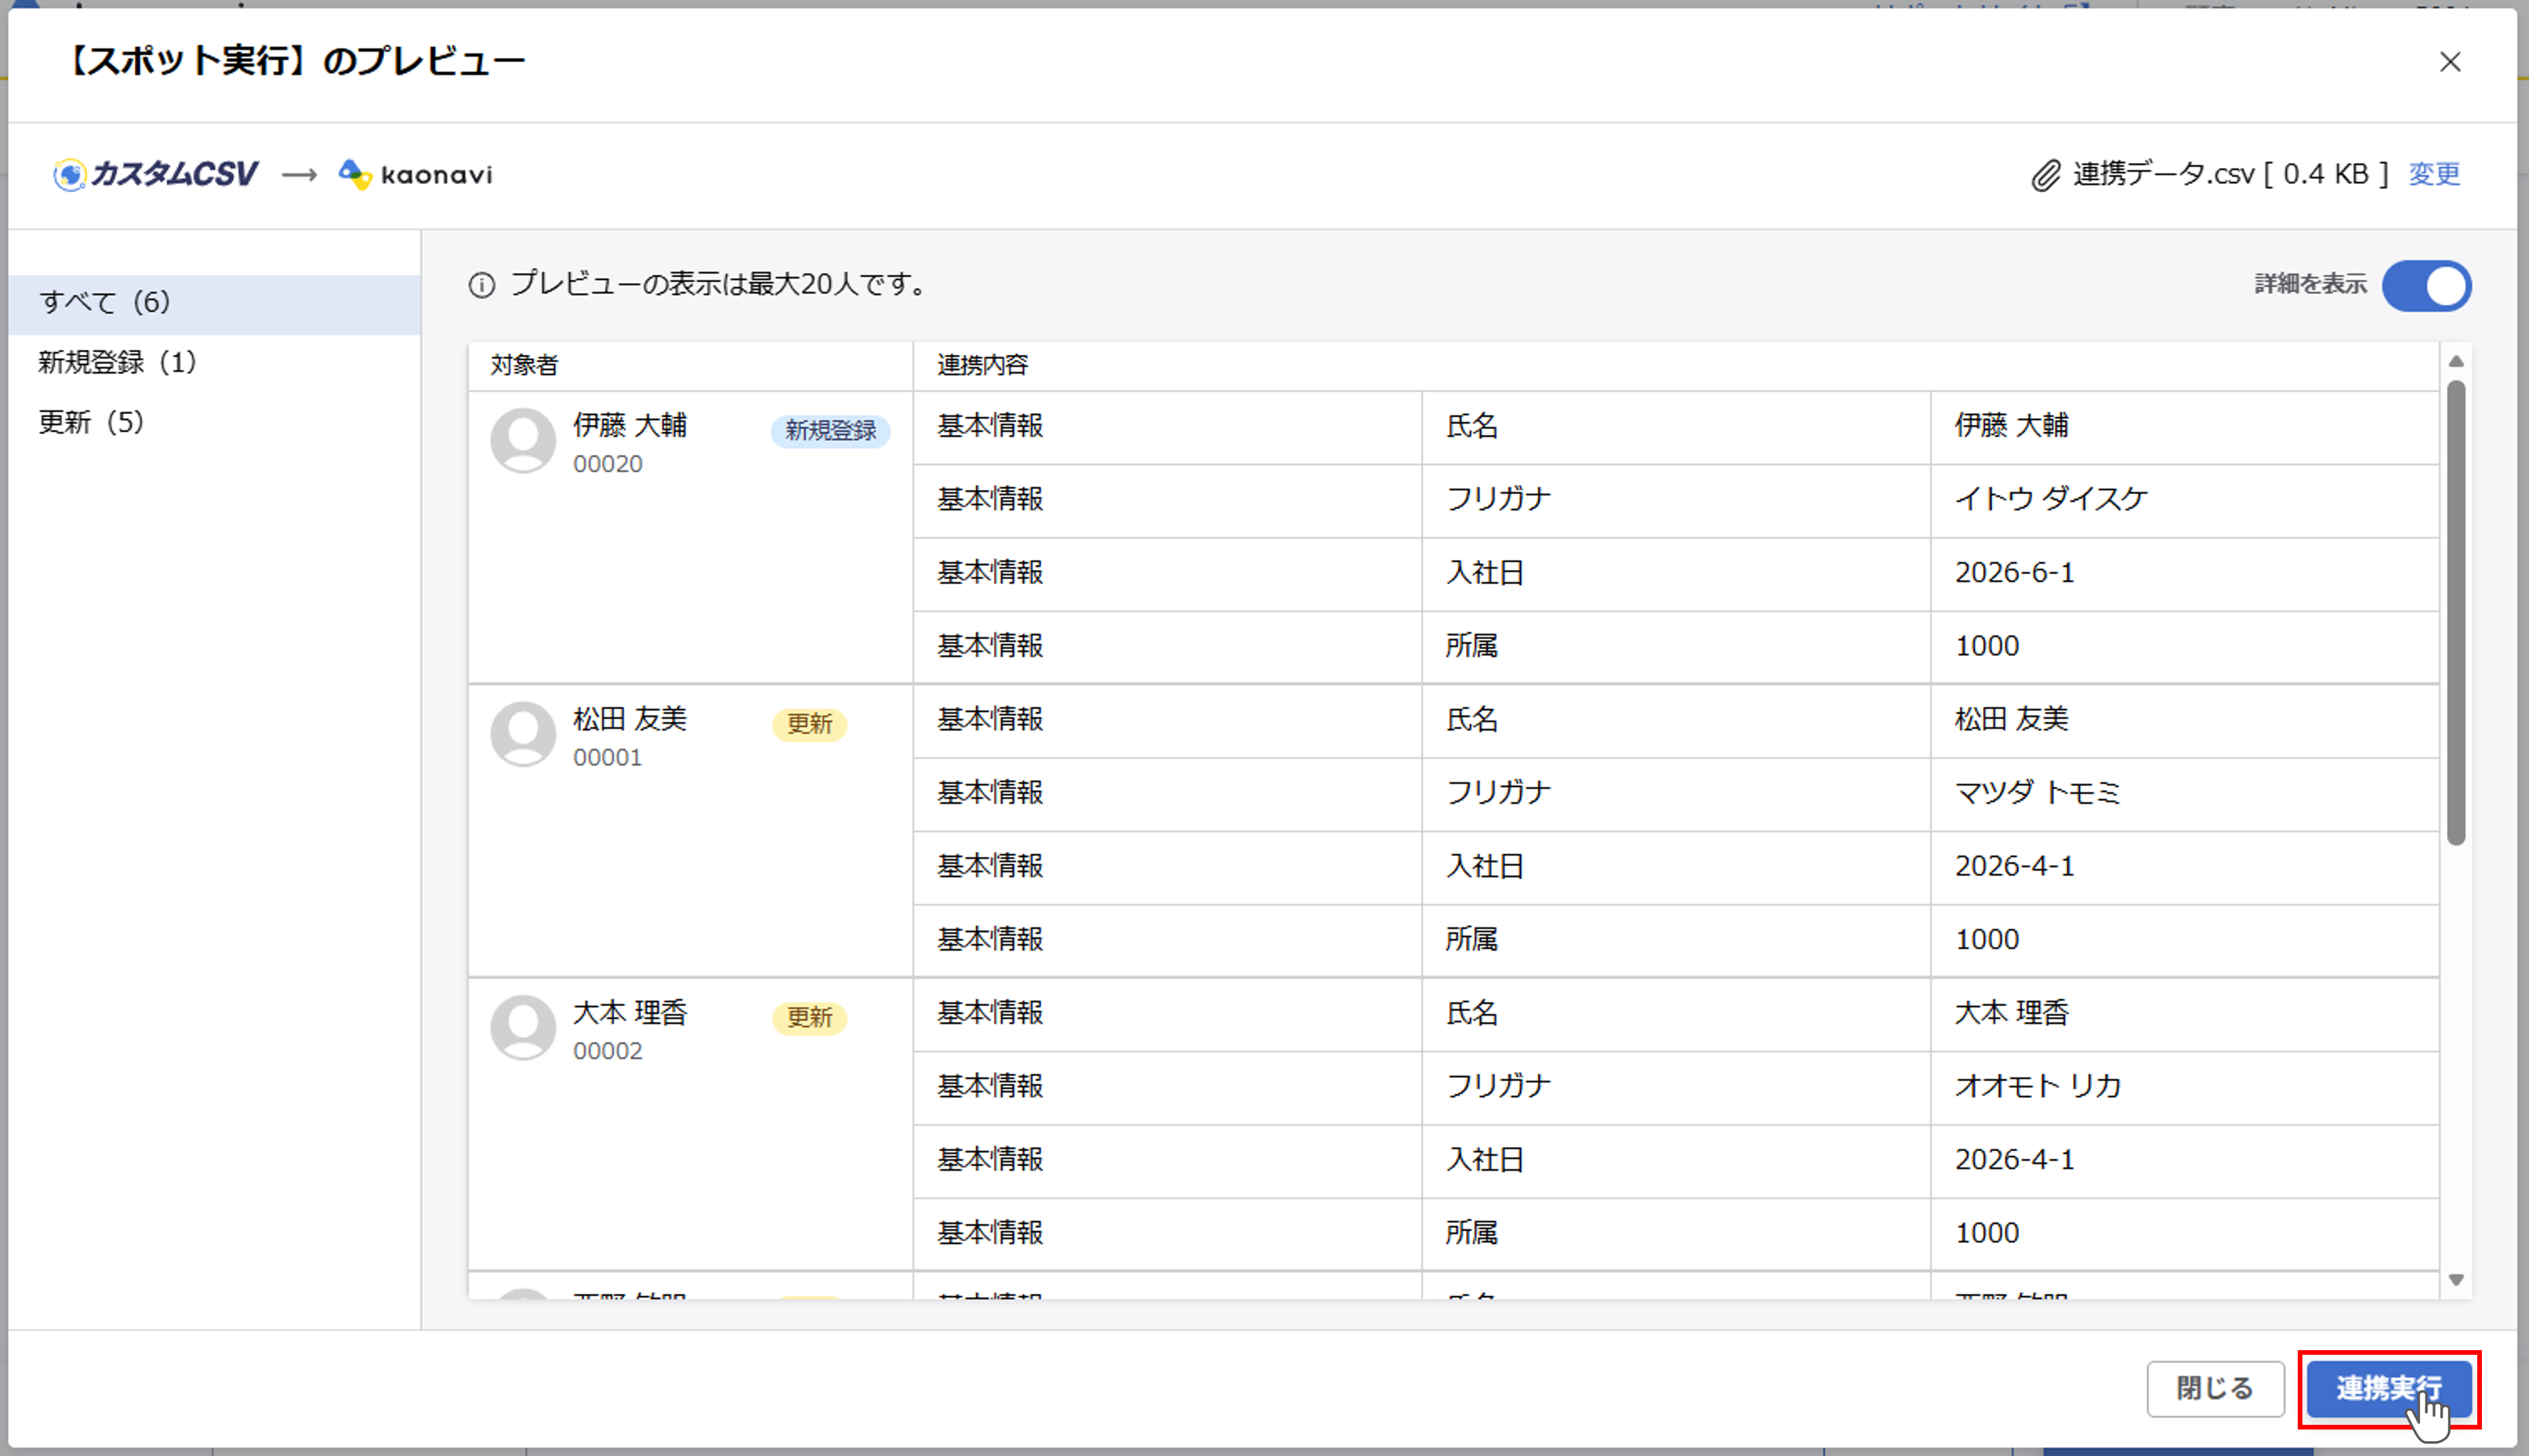This screenshot has height=1456, width=2529.
Task: Toggle the 詳細を表示 switch
Action: tap(2426, 286)
